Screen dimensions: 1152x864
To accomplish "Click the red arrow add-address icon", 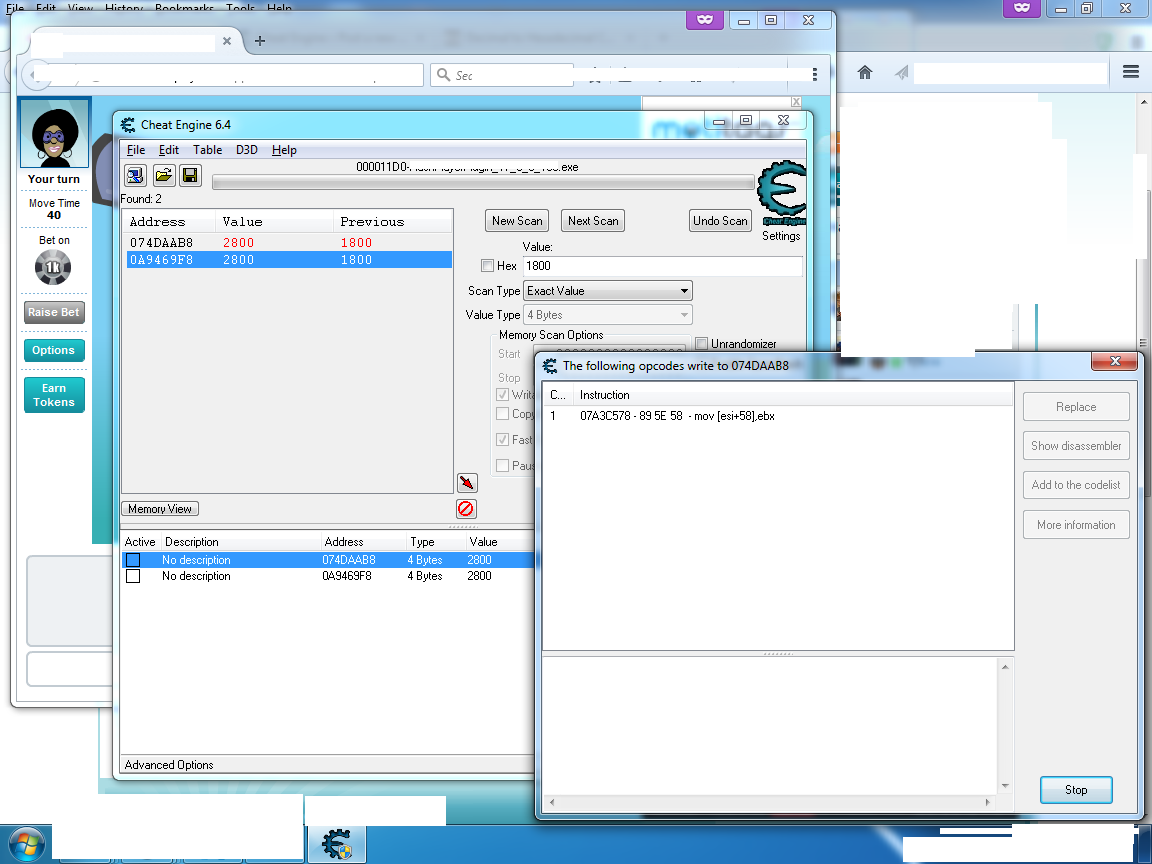I will [x=466, y=483].
